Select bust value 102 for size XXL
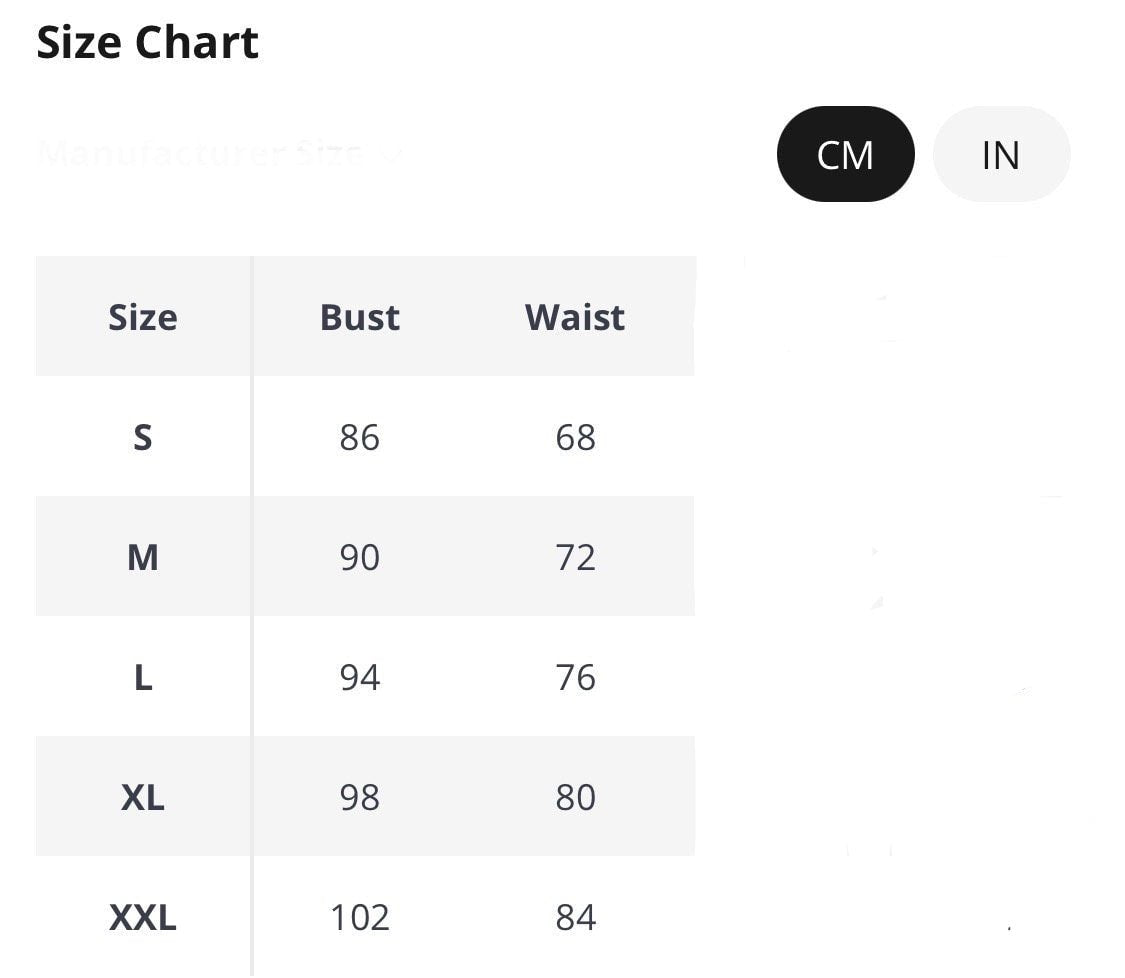This screenshot has height=978, width=1125. 361,917
